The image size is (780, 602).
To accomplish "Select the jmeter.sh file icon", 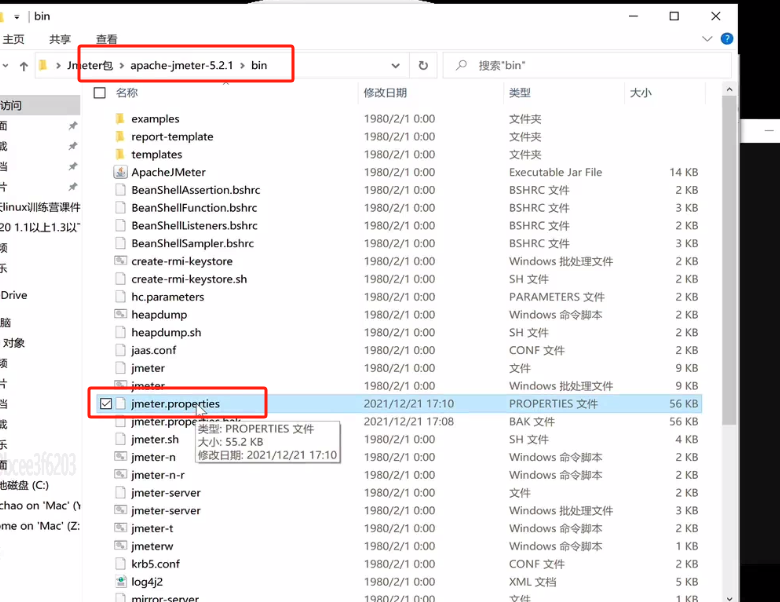I will 120,439.
